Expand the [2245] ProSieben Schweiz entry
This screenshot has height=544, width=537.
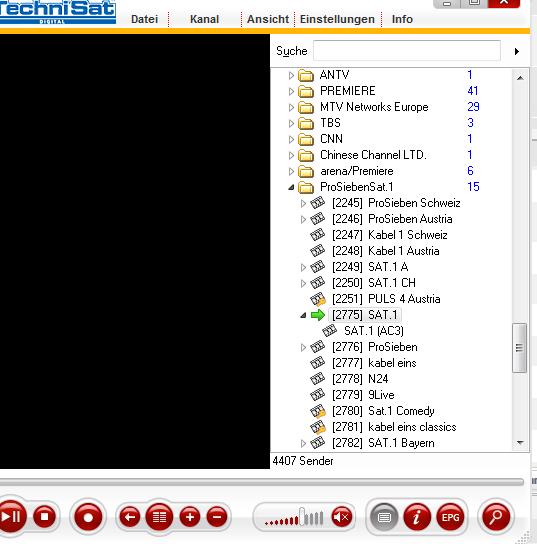point(303,203)
